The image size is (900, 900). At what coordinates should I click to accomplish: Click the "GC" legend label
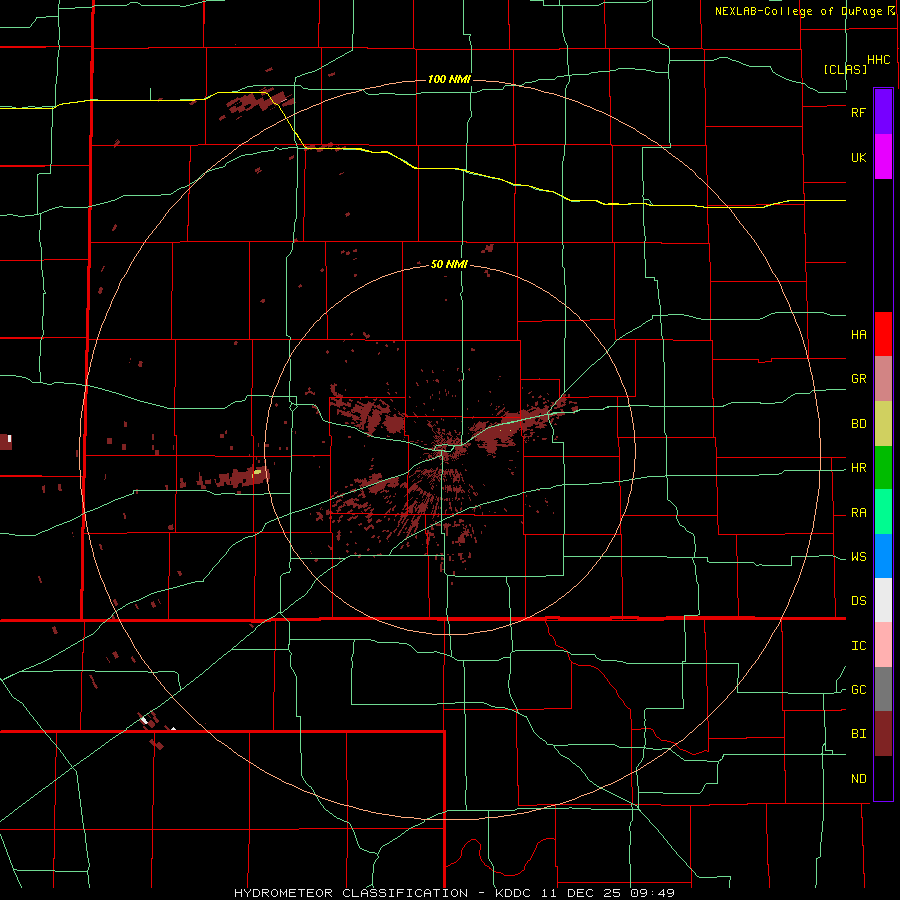coord(858,690)
